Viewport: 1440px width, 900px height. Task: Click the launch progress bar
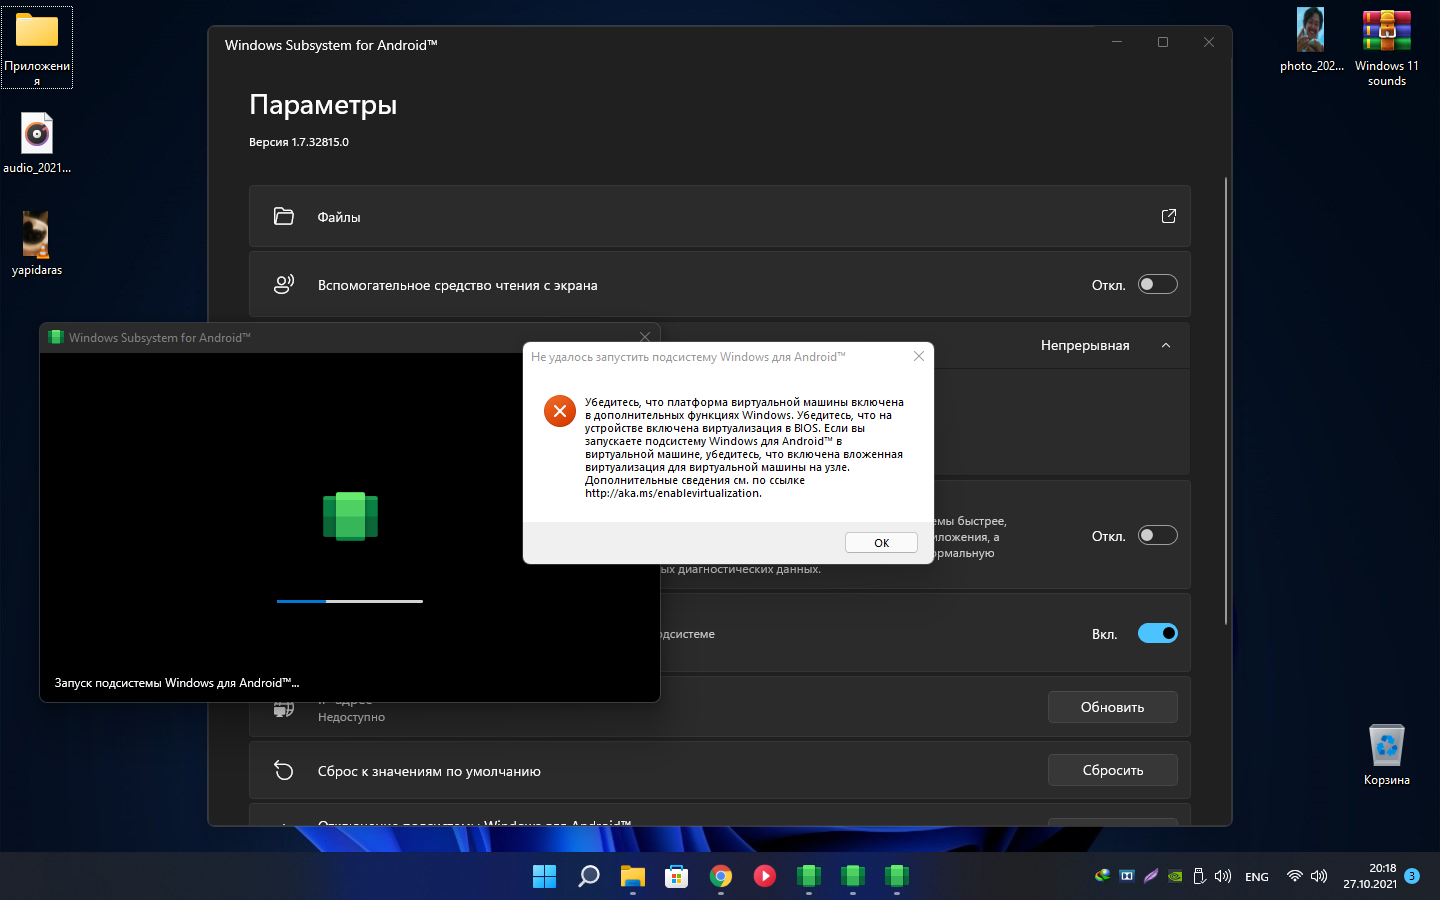click(x=350, y=601)
